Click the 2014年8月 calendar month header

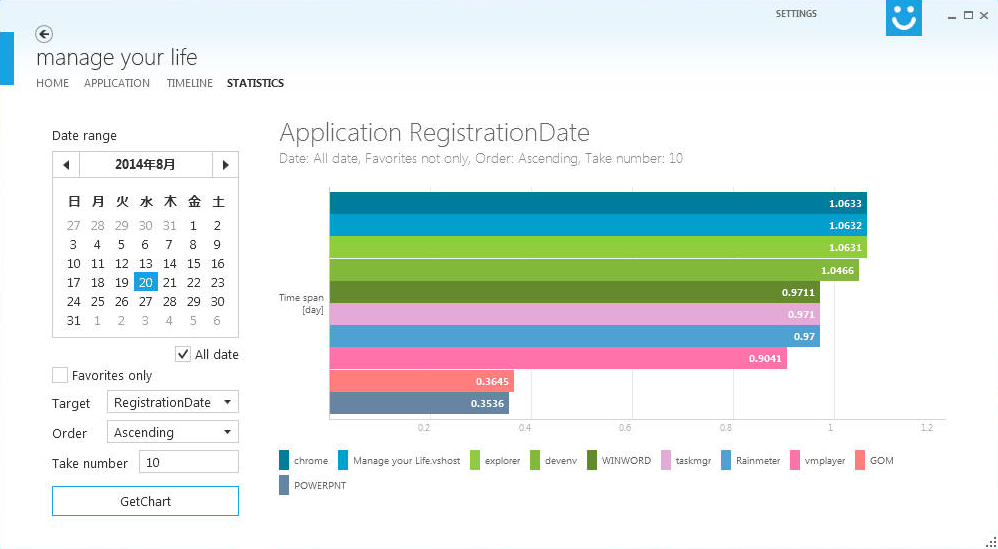pyautogui.click(x=145, y=165)
